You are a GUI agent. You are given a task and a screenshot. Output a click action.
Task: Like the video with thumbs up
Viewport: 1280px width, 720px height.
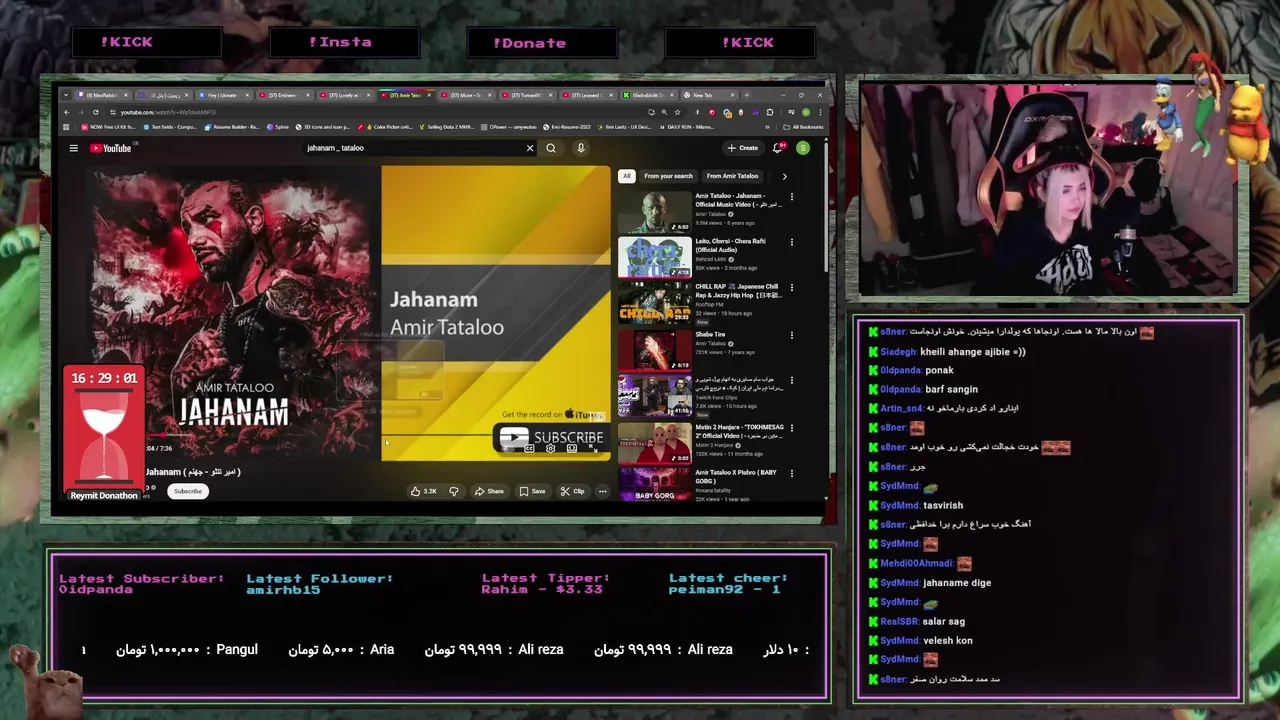[x=425, y=491]
